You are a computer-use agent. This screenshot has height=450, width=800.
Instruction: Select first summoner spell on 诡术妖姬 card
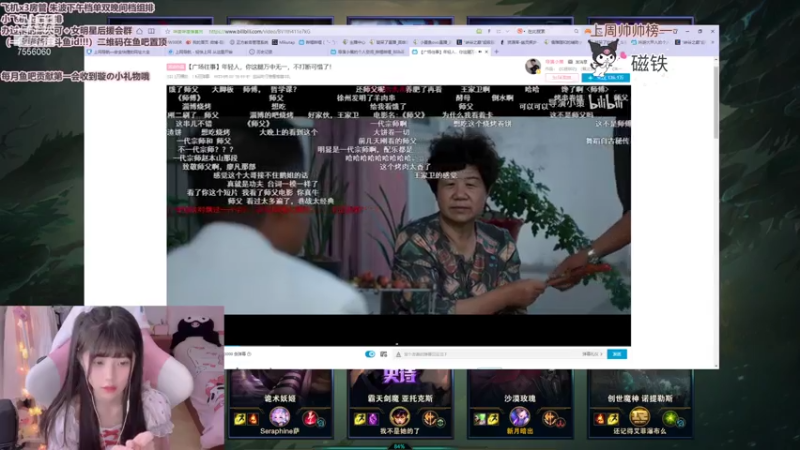pos(240,419)
